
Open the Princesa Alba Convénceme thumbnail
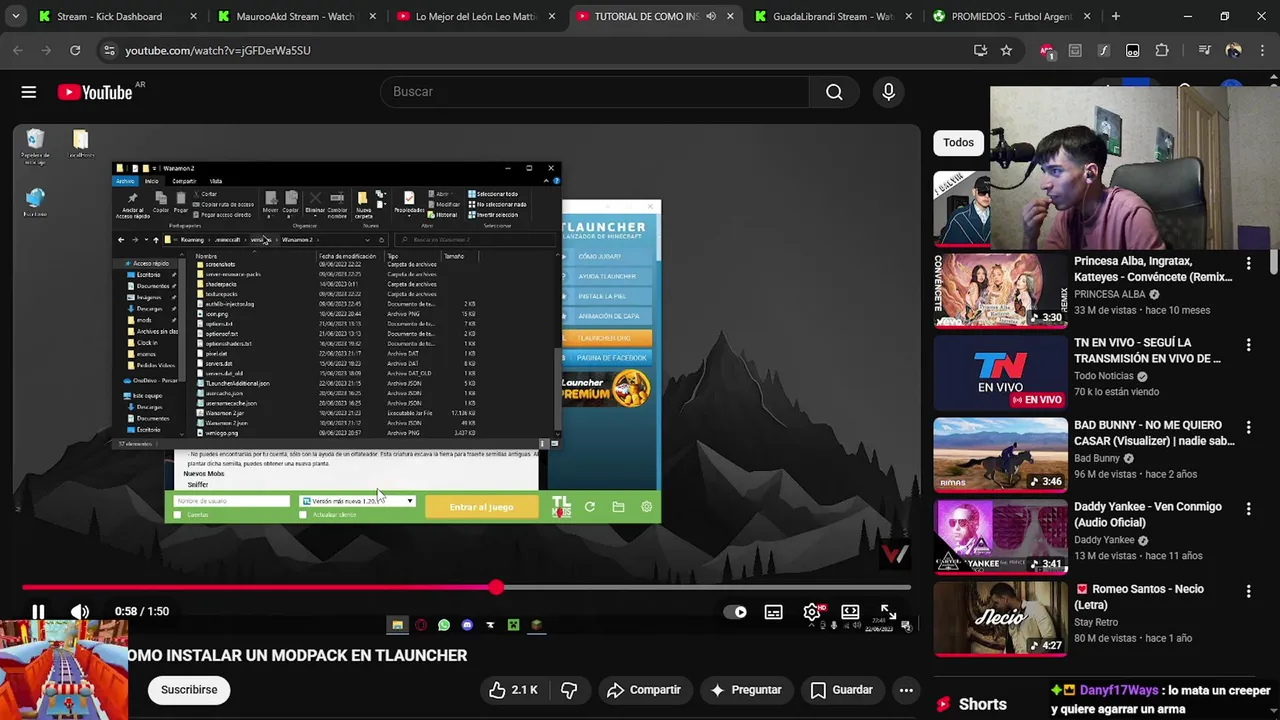1000,291
